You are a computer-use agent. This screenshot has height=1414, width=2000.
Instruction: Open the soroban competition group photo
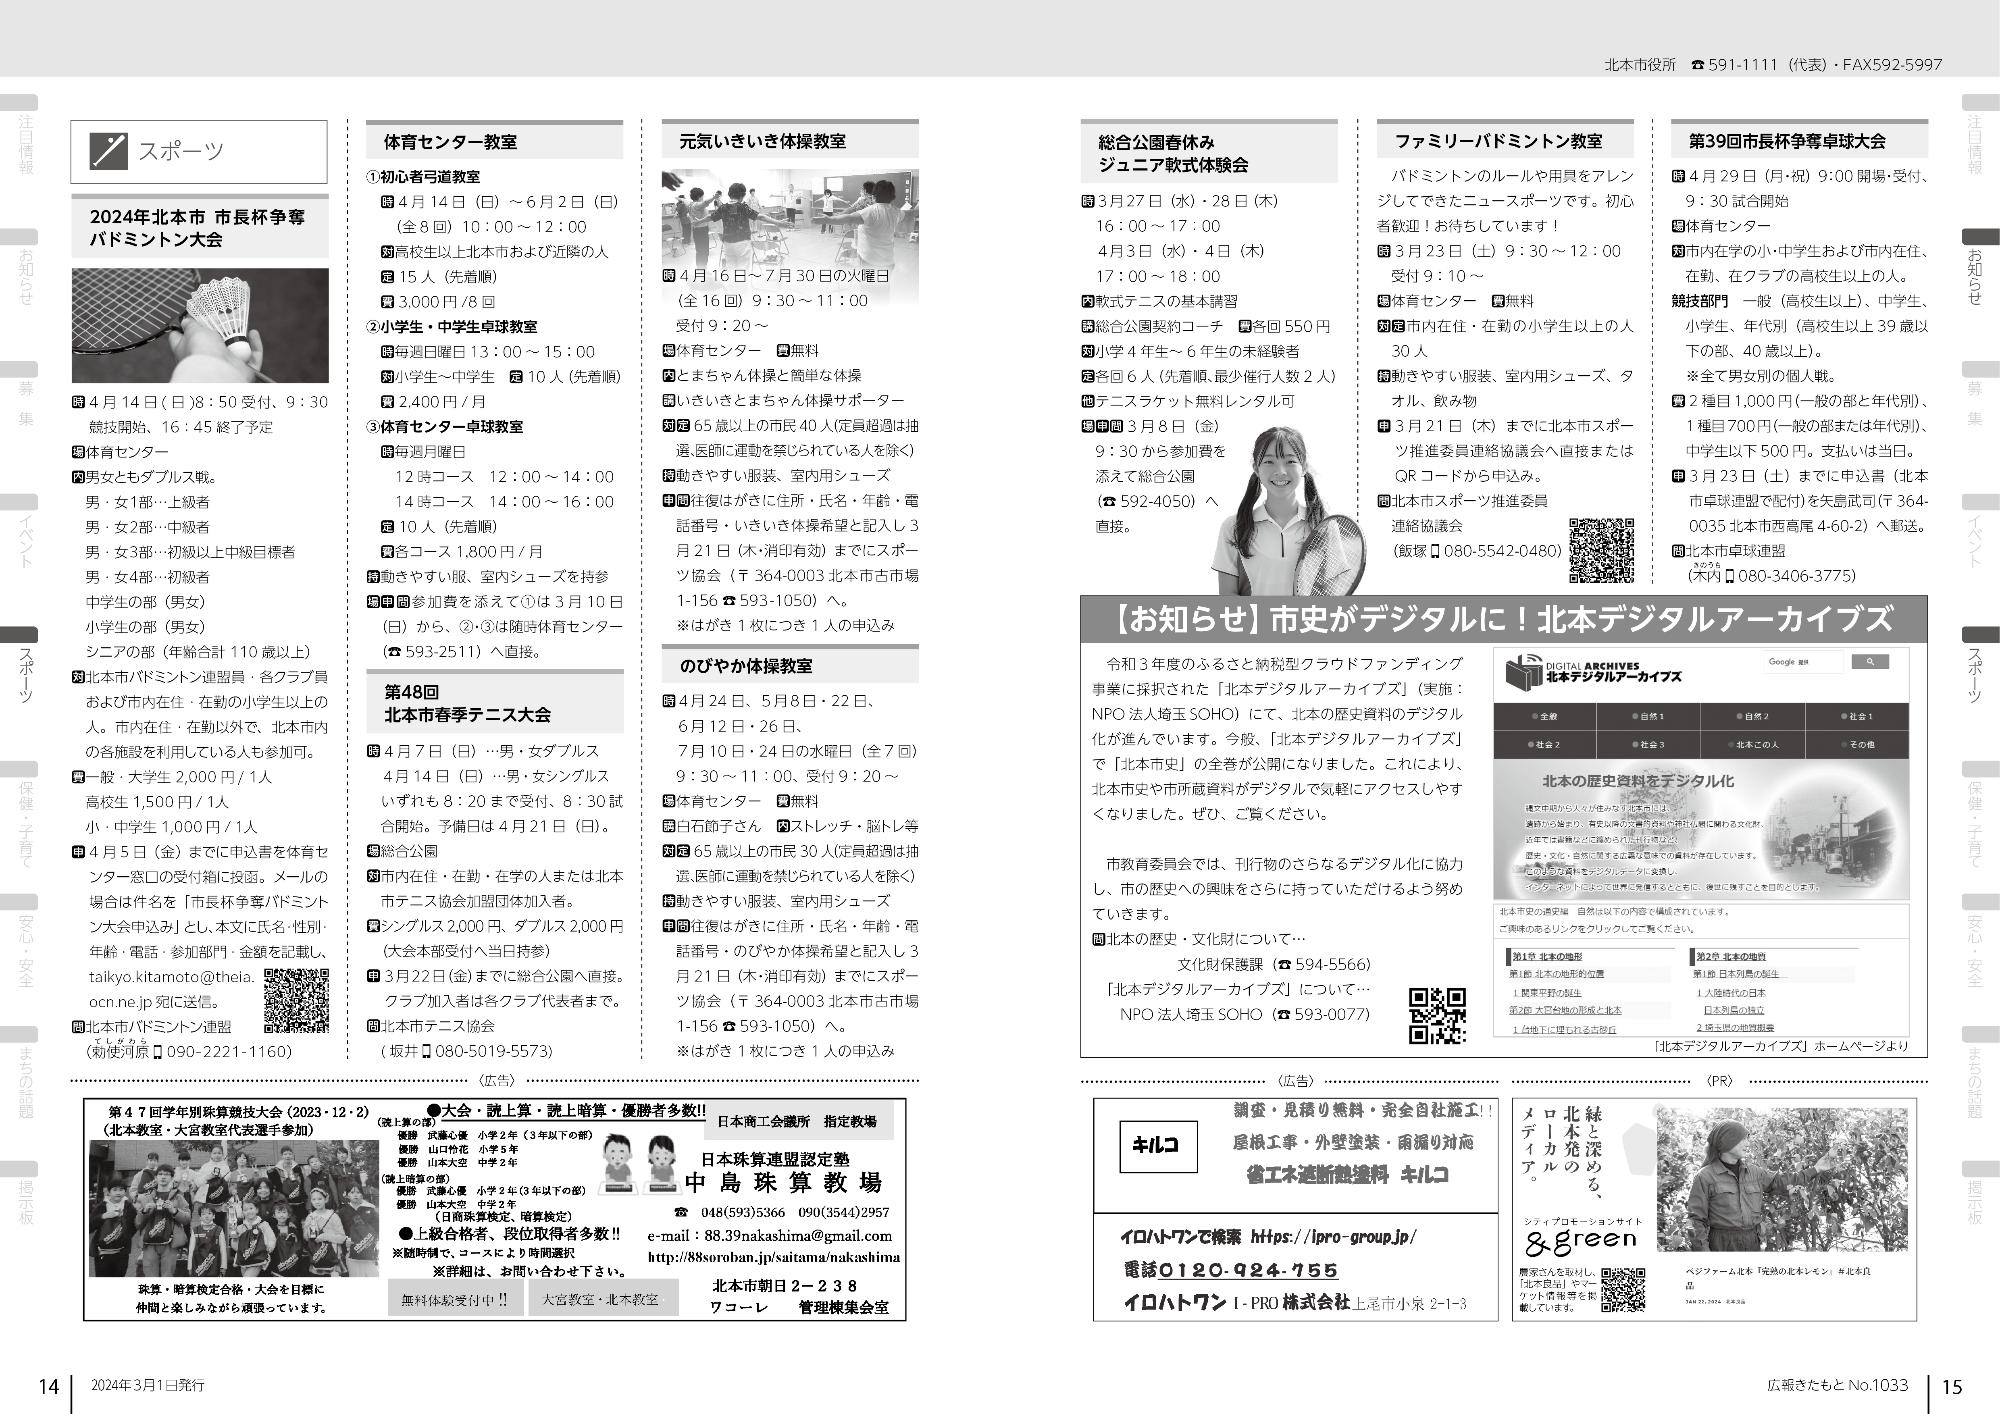point(234,1208)
